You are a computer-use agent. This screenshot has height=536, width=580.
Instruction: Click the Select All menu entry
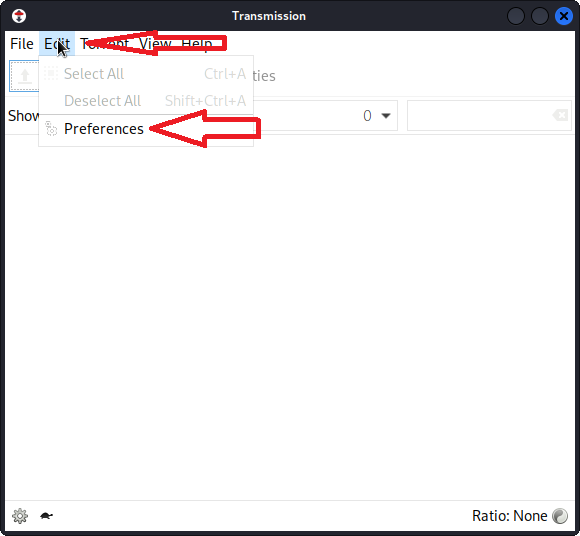click(146, 74)
